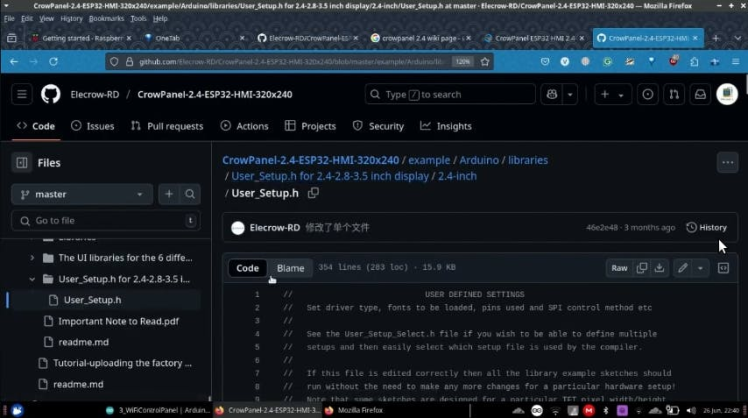Screen dimensions: 748x418
Task: Switch to Blame view
Action: (x=290, y=268)
